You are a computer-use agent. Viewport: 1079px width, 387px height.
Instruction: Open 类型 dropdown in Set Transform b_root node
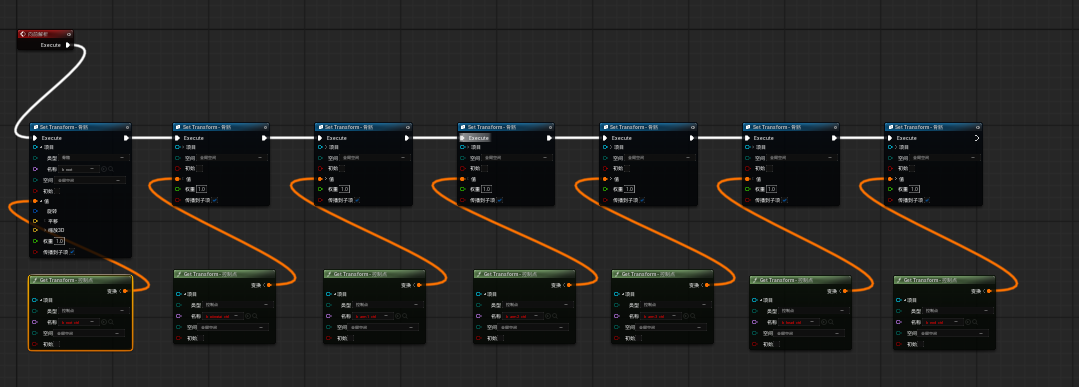point(95,158)
